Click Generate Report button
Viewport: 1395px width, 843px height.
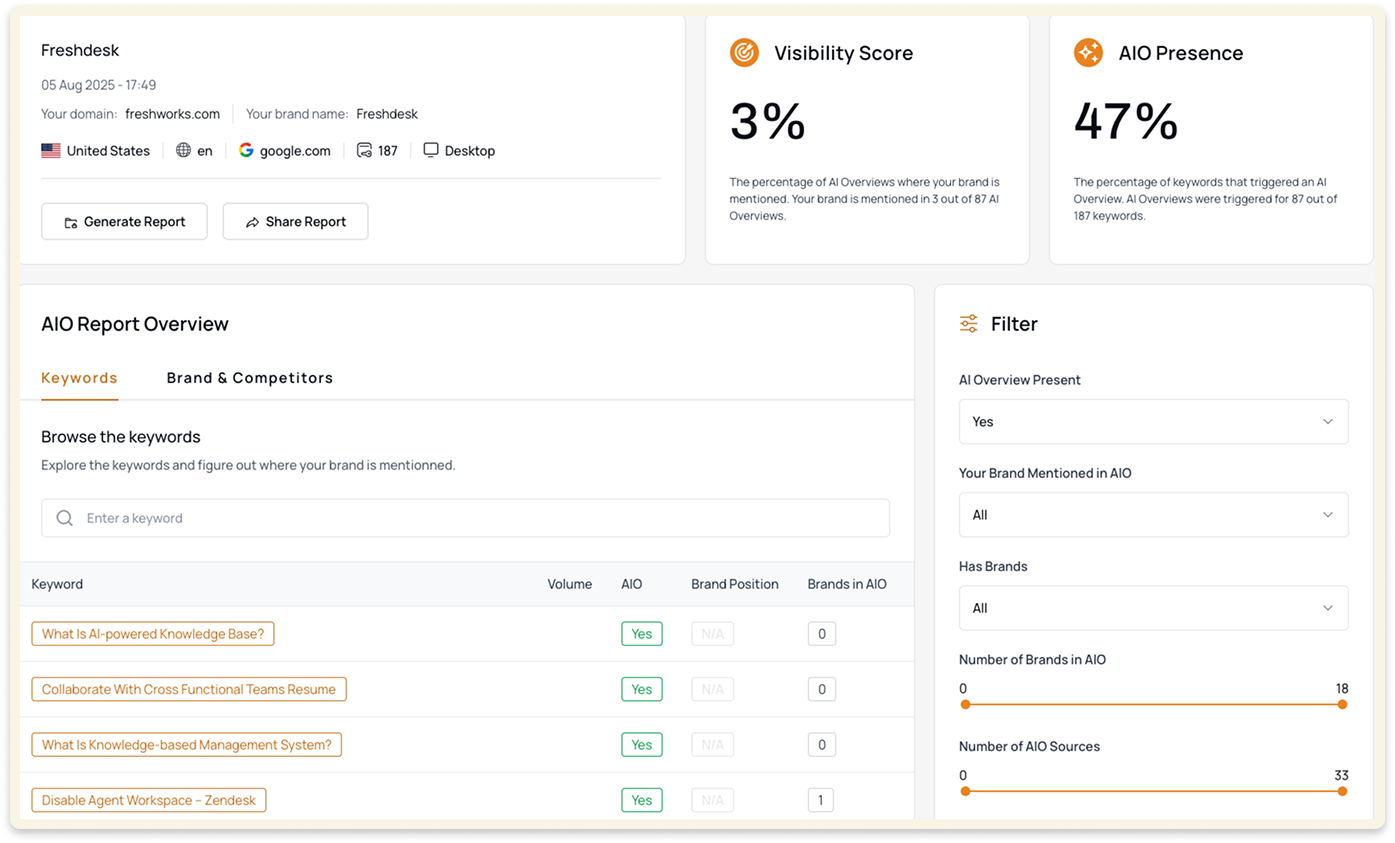coord(124,222)
